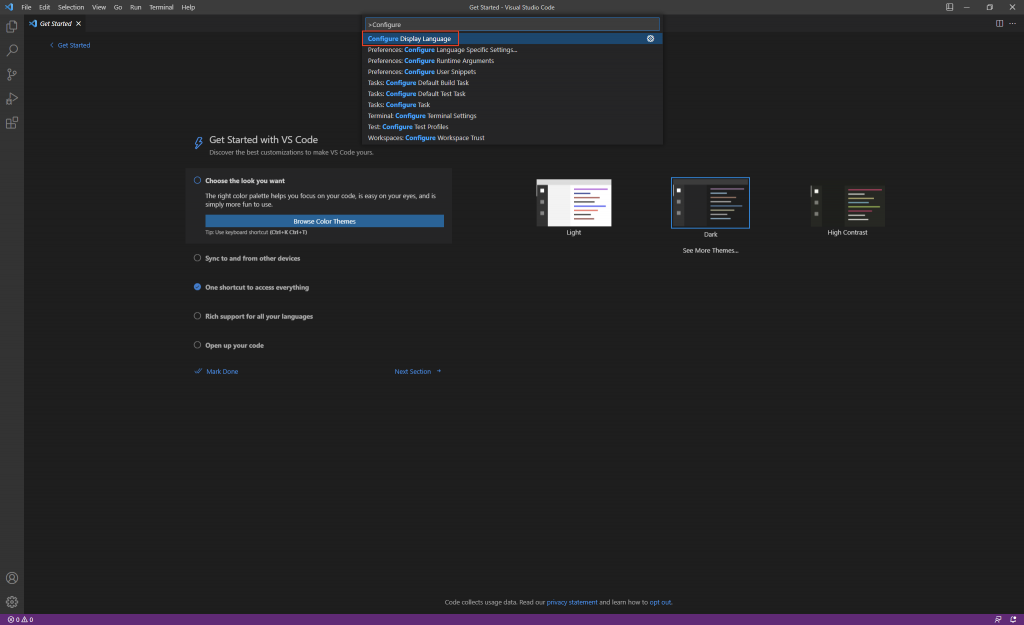Click See More Themes link
The height and width of the screenshot is (625, 1024).
710,251
